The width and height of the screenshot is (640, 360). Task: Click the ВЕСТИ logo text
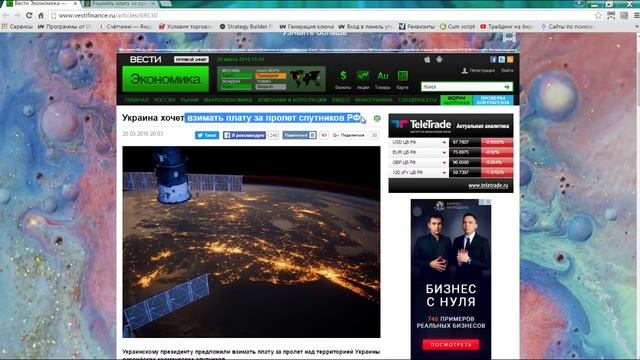[x=146, y=60]
